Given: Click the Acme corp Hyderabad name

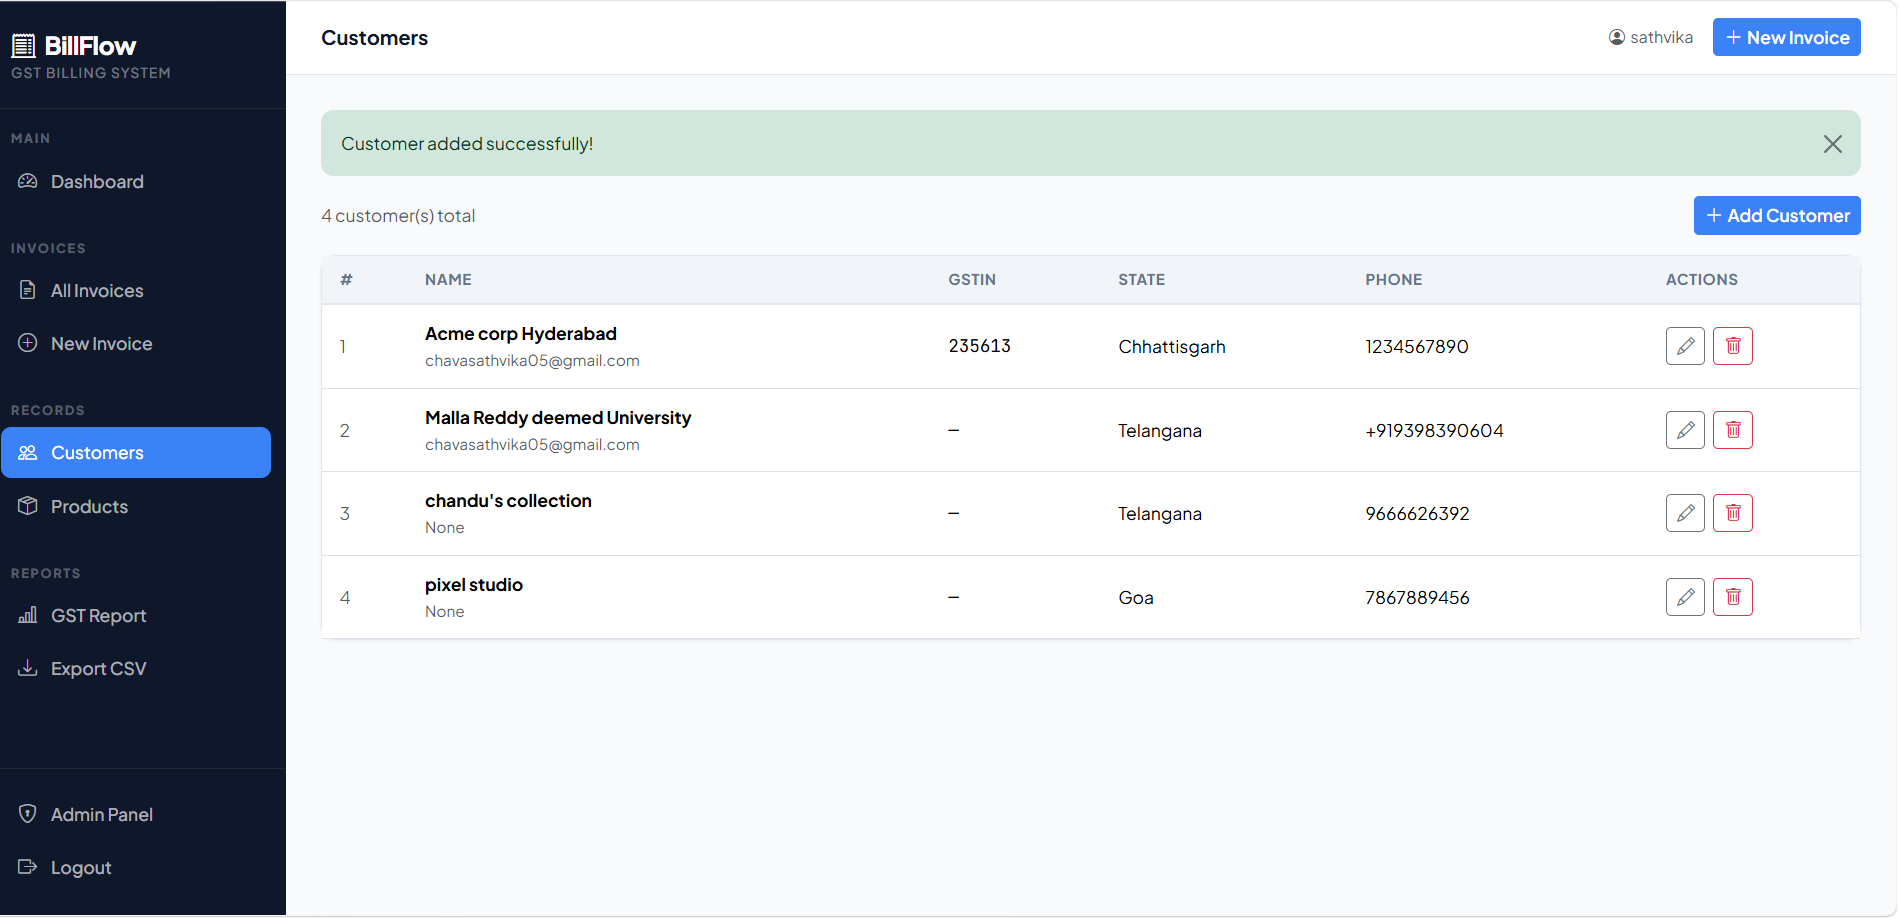Looking at the screenshot, I should click(521, 334).
